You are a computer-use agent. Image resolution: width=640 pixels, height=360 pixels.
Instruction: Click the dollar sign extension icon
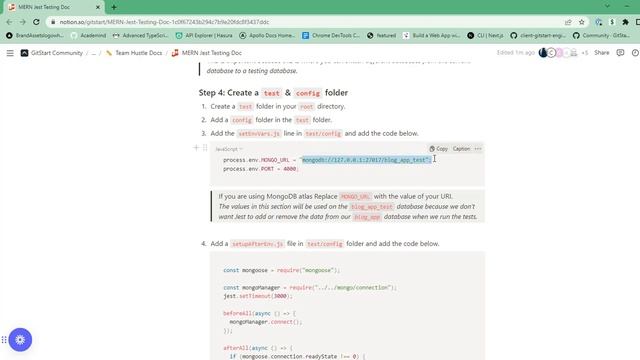[x=612, y=22]
